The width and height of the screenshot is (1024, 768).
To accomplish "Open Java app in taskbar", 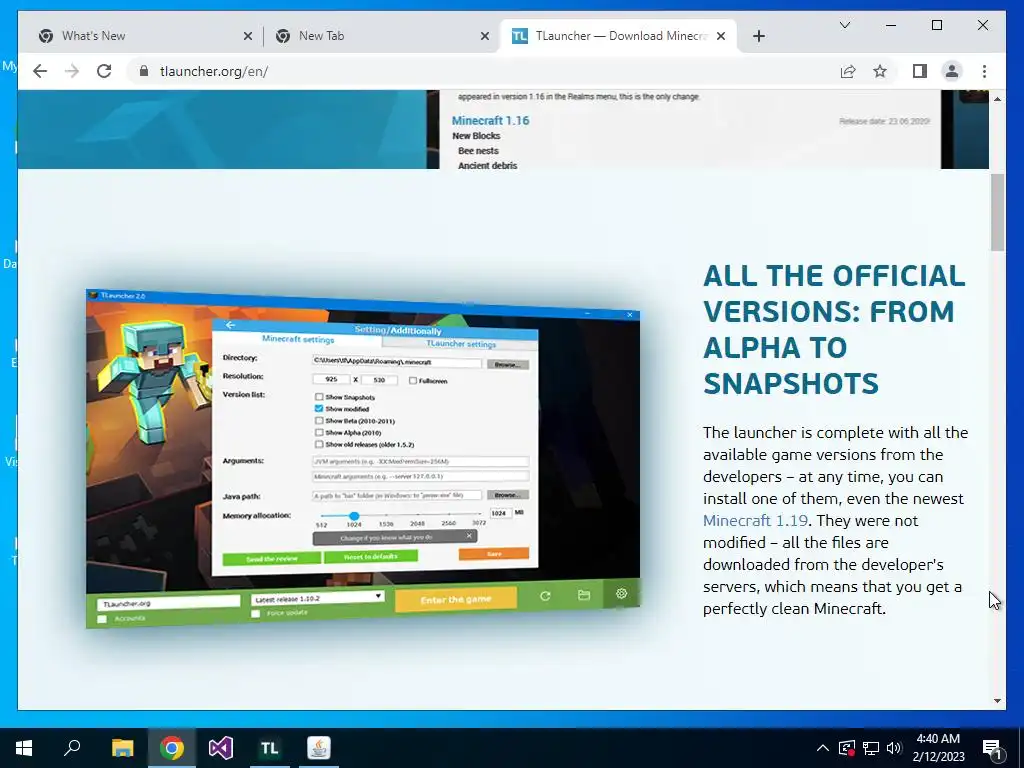I will click(x=319, y=748).
